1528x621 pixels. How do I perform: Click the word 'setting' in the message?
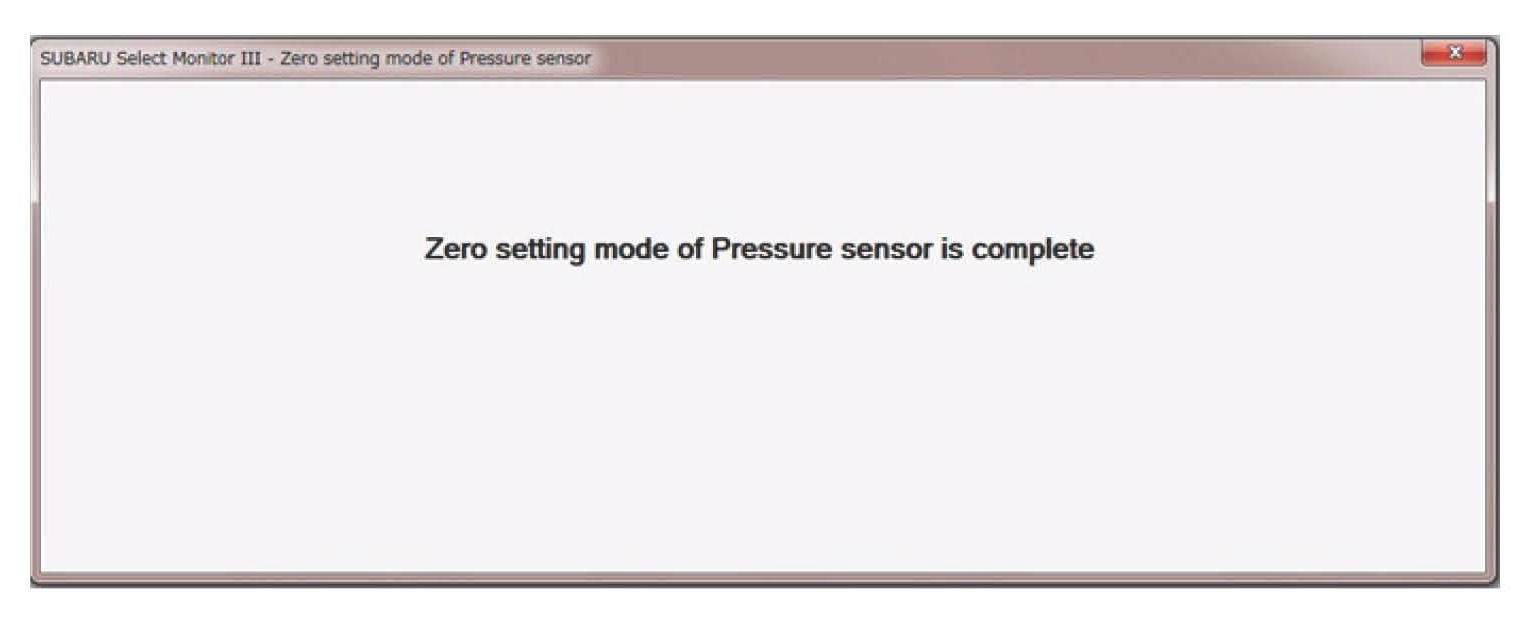click(x=539, y=249)
